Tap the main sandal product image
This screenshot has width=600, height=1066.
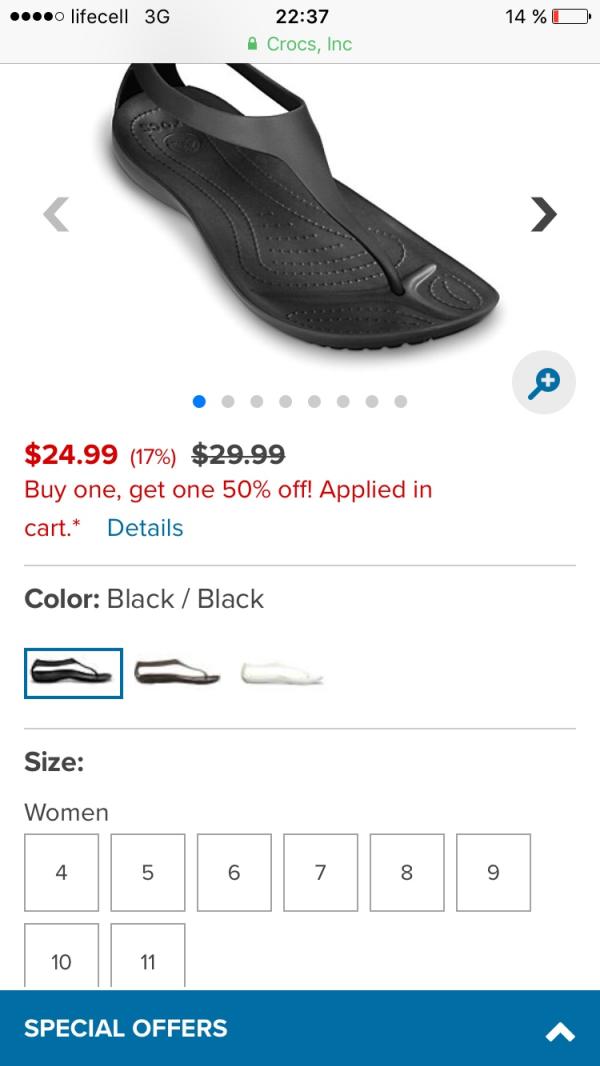[300, 210]
